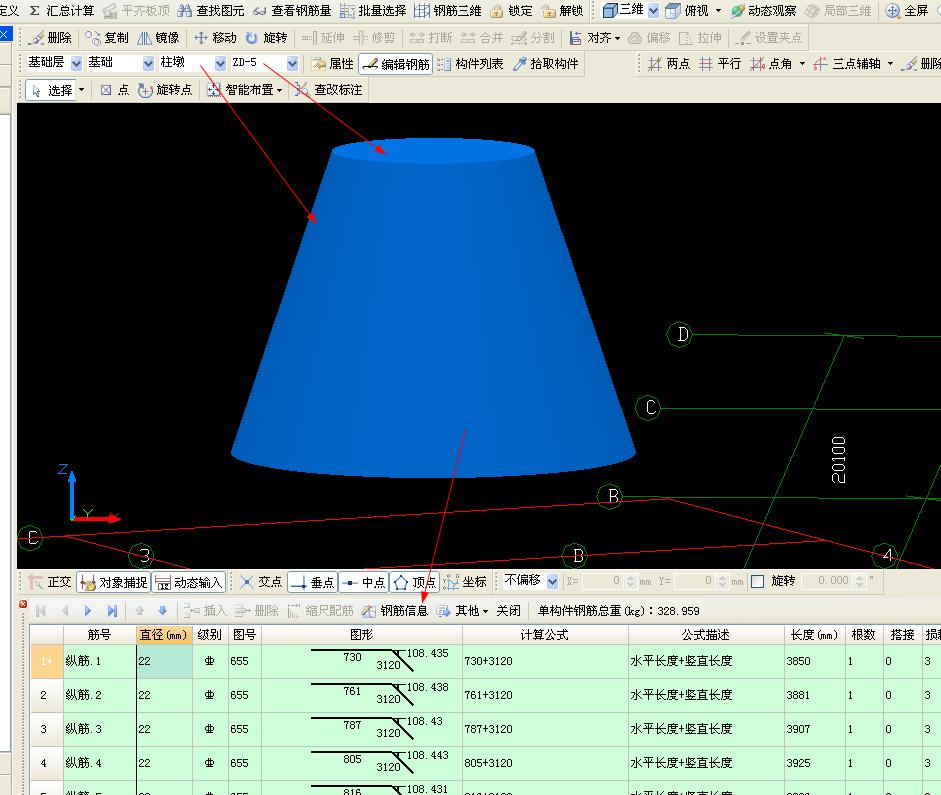Expand the ZD-5 component dropdown
The image size is (941, 795).
tap(292, 63)
